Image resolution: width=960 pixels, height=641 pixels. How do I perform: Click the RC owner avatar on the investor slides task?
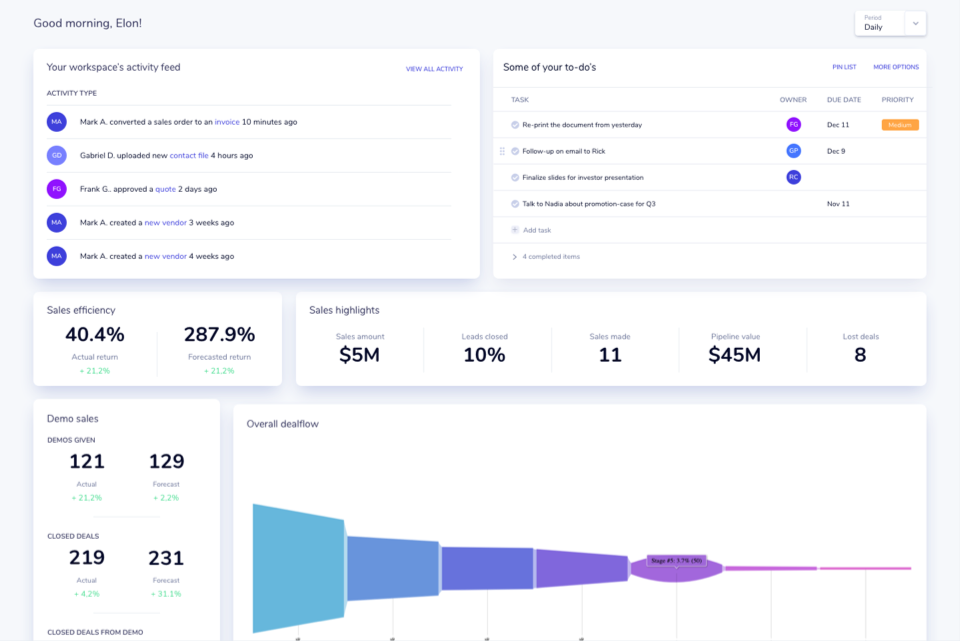click(x=793, y=177)
